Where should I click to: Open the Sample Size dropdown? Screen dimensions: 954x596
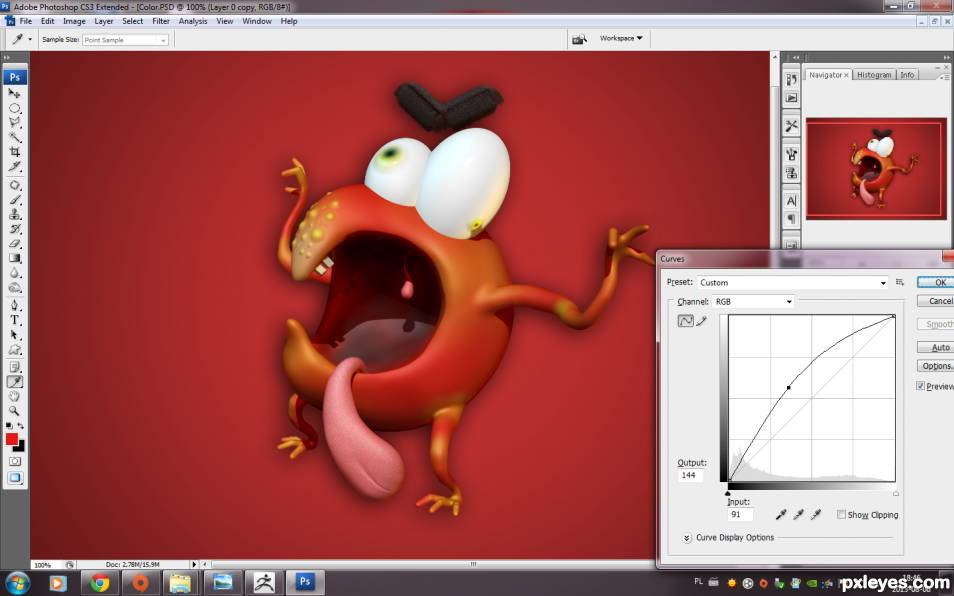[125, 40]
